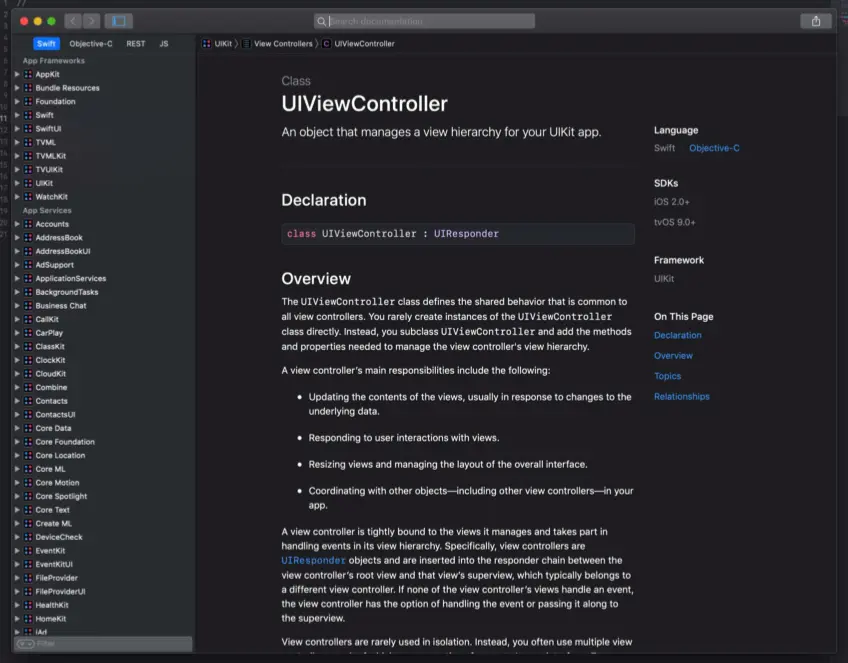Toggle the navigator sidebar button
The height and width of the screenshot is (663, 848).
(x=119, y=21)
